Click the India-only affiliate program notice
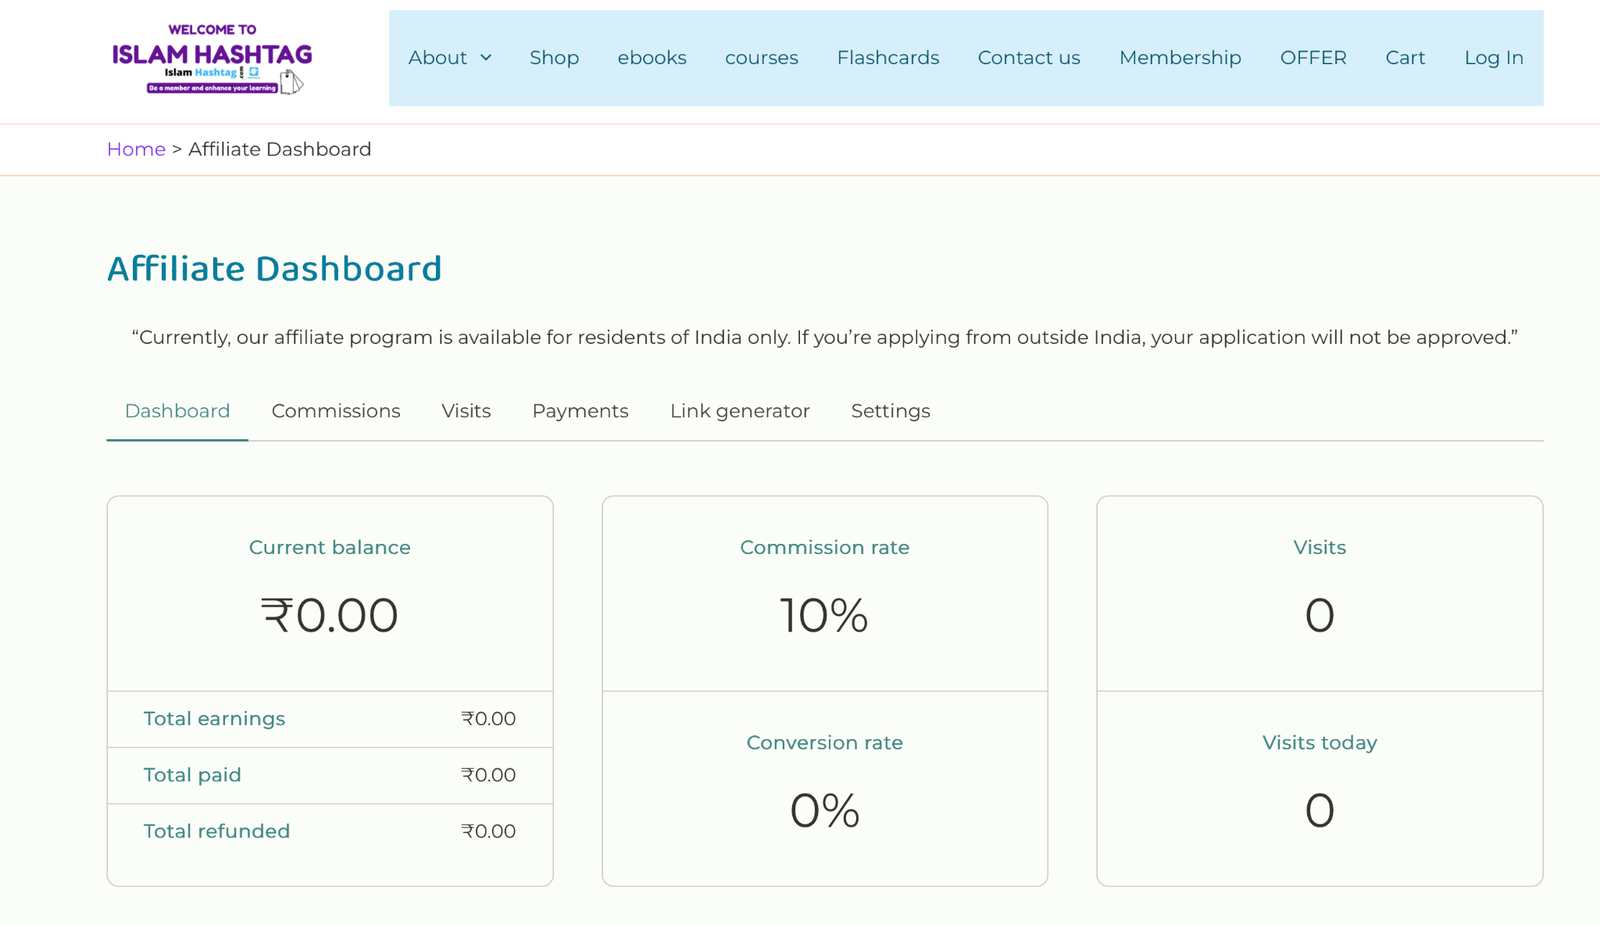The height and width of the screenshot is (926, 1600). pyautogui.click(x=825, y=337)
